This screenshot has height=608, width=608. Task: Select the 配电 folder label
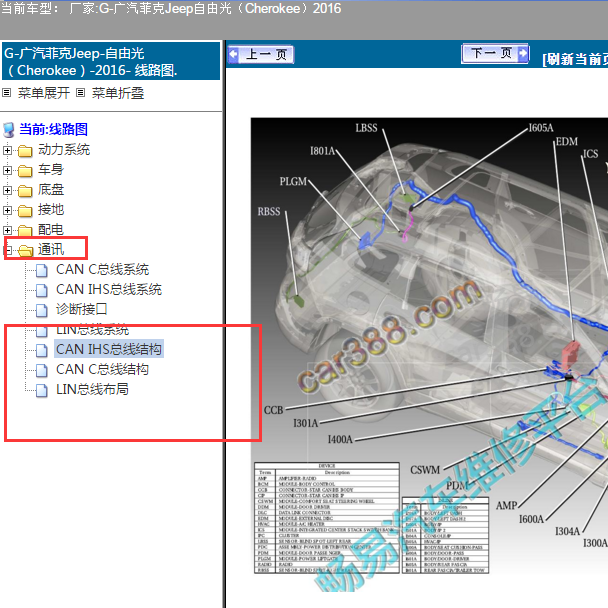coord(51,230)
